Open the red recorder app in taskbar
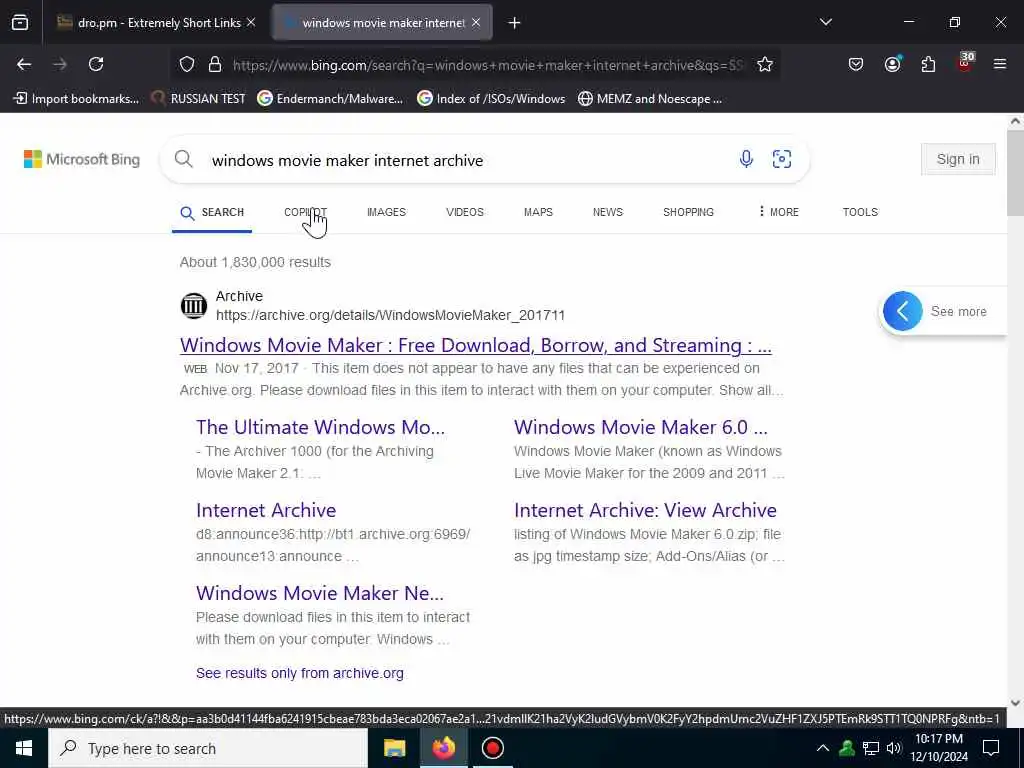This screenshot has height=768, width=1024. click(492, 748)
